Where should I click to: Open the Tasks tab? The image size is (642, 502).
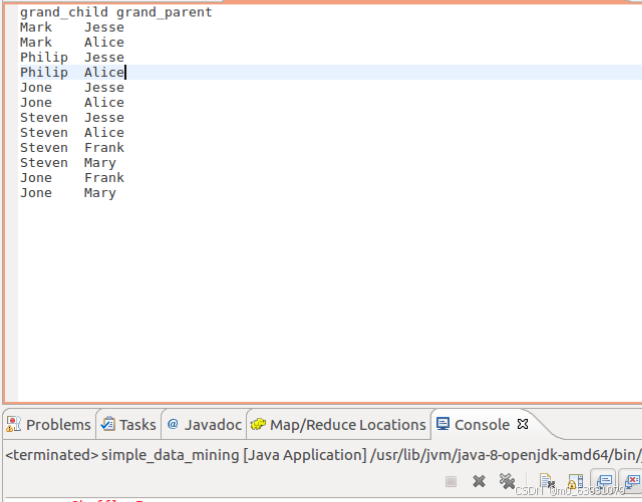129,425
